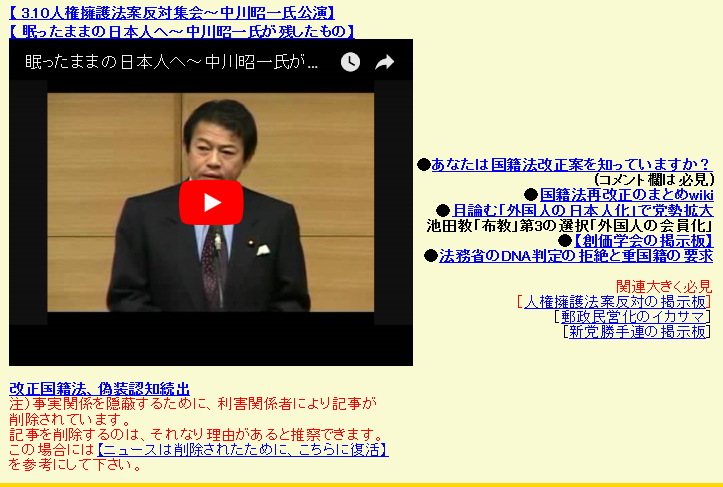Click text '削除されています。'
The width and height of the screenshot is (723, 487).
(70, 419)
